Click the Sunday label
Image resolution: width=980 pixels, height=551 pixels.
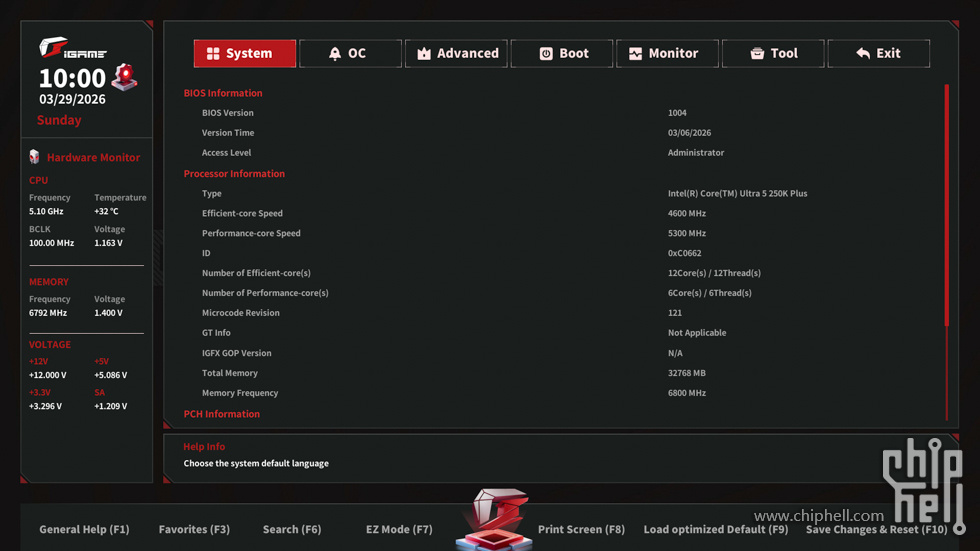pos(59,120)
